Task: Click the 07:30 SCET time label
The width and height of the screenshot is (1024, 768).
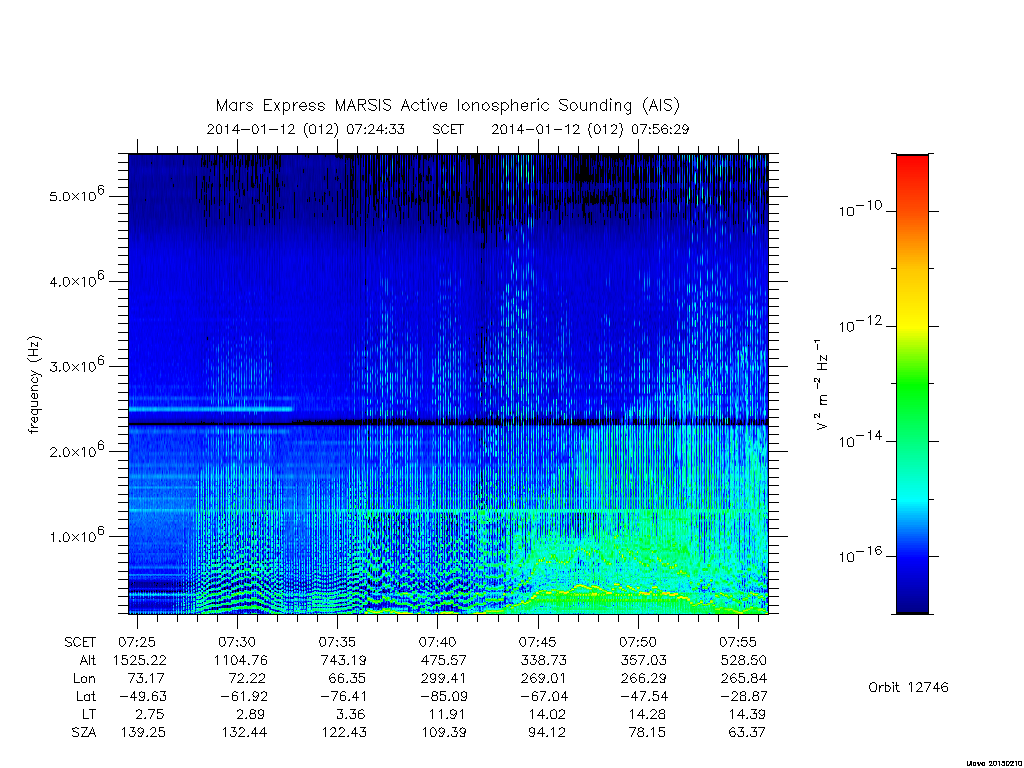Action: click(x=237, y=642)
